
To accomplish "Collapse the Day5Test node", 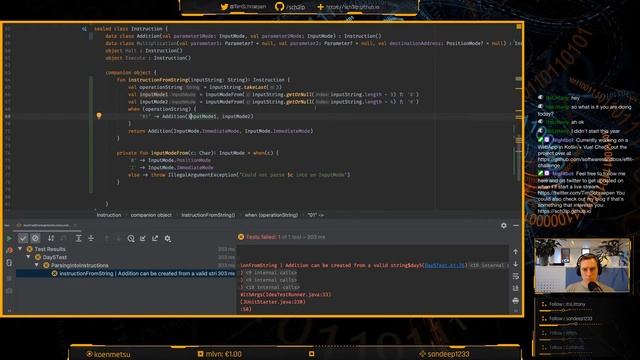I will click(28, 257).
